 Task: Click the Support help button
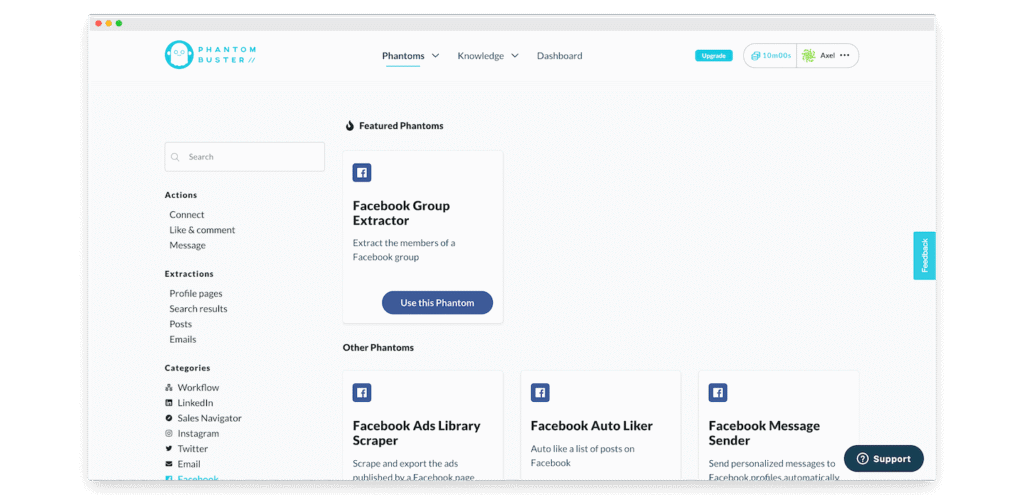[884, 458]
